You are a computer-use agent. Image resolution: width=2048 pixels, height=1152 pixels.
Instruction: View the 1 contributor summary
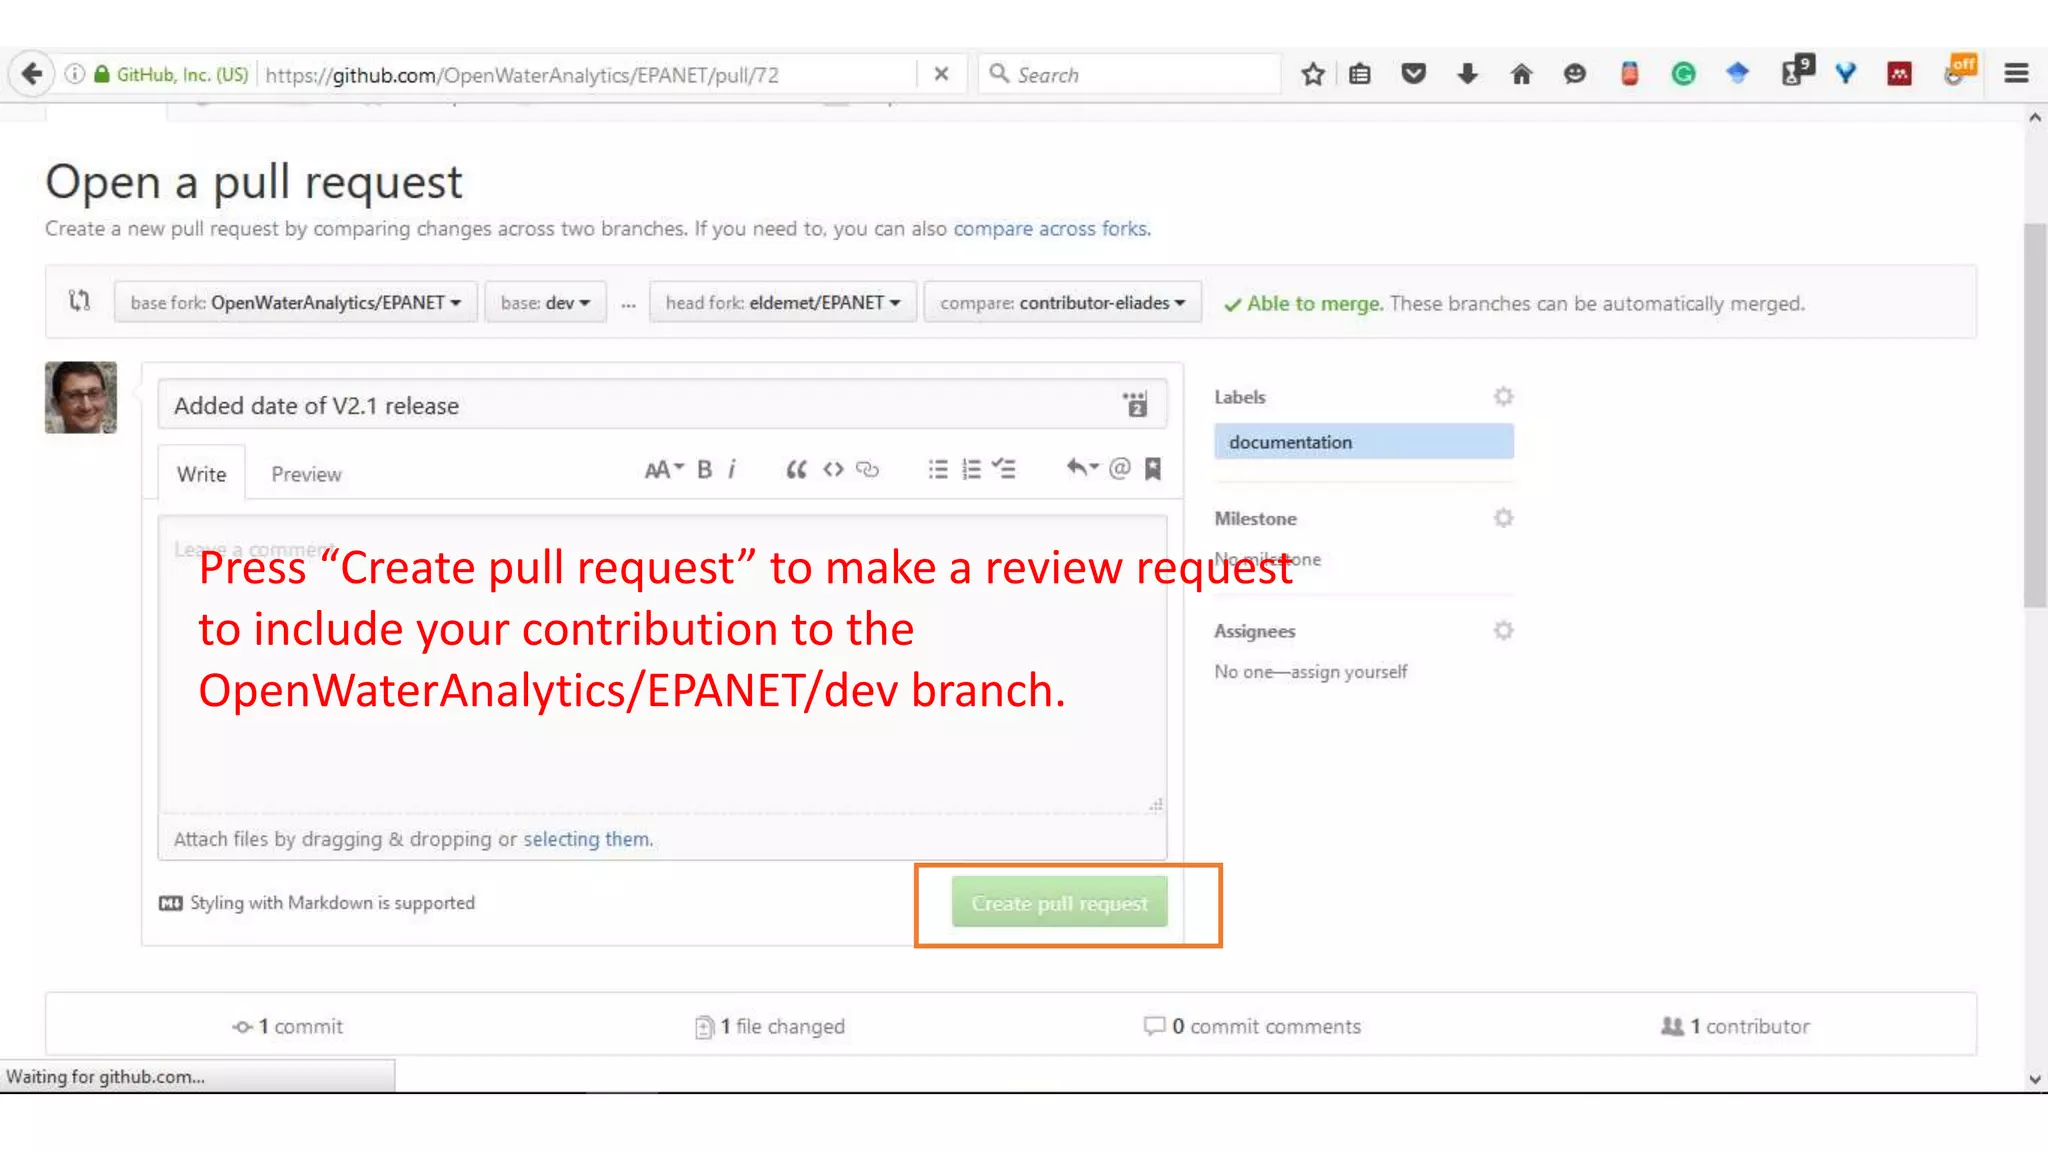pyautogui.click(x=1735, y=1026)
